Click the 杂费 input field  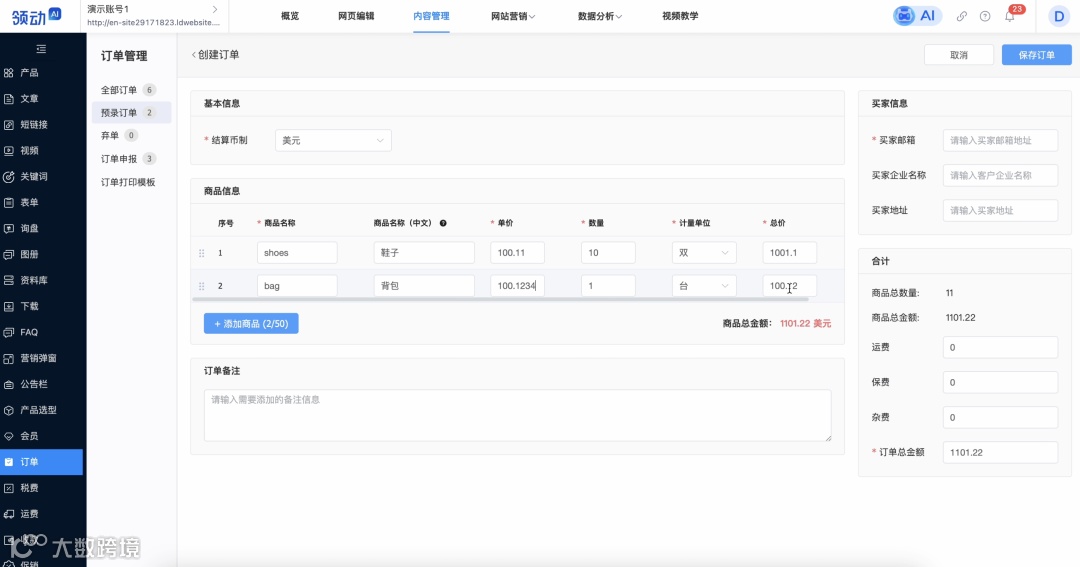click(x=1000, y=417)
